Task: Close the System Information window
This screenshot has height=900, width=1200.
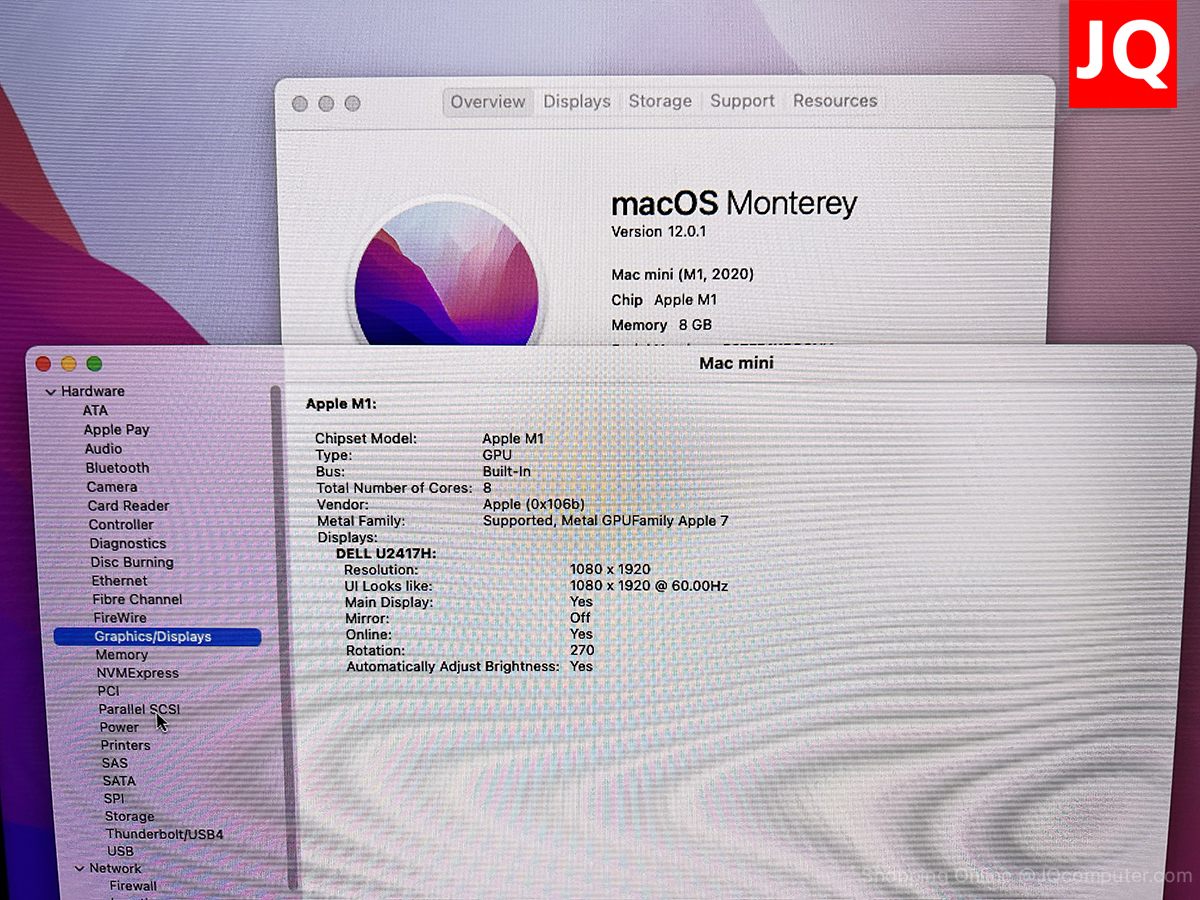Action: [43, 364]
